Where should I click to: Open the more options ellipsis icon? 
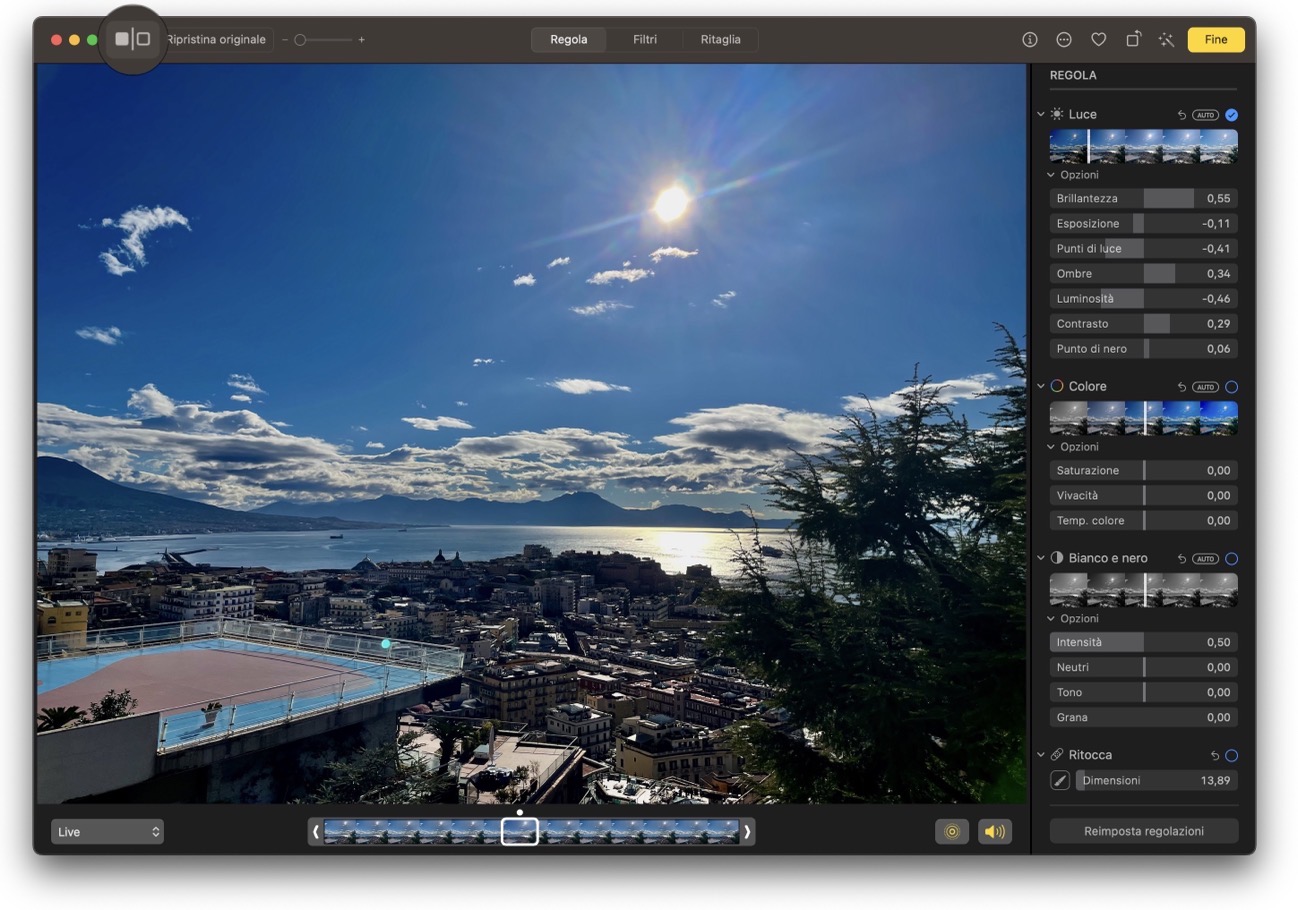tap(1063, 39)
